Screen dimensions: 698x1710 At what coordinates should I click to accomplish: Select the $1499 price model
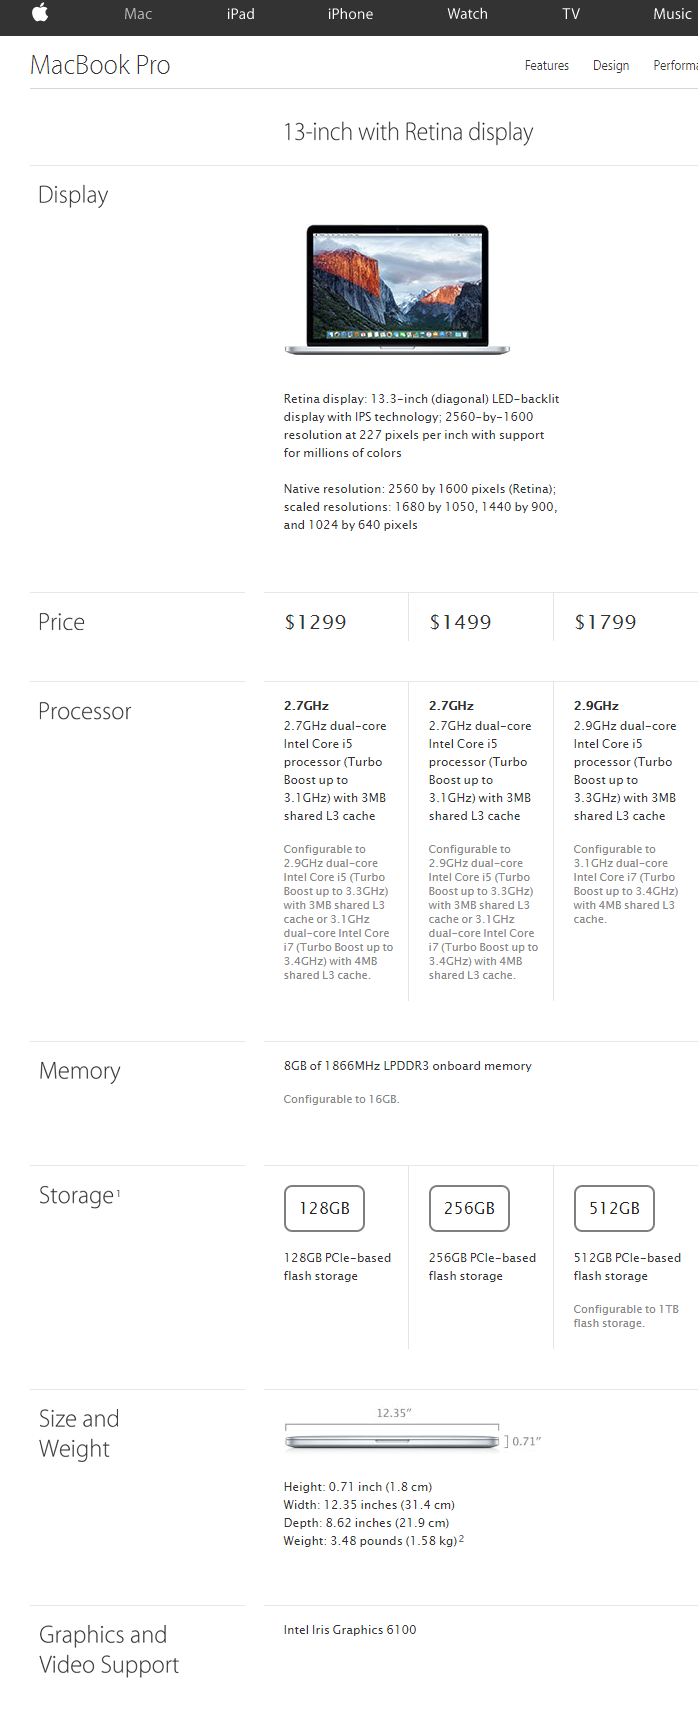(460, 622)
